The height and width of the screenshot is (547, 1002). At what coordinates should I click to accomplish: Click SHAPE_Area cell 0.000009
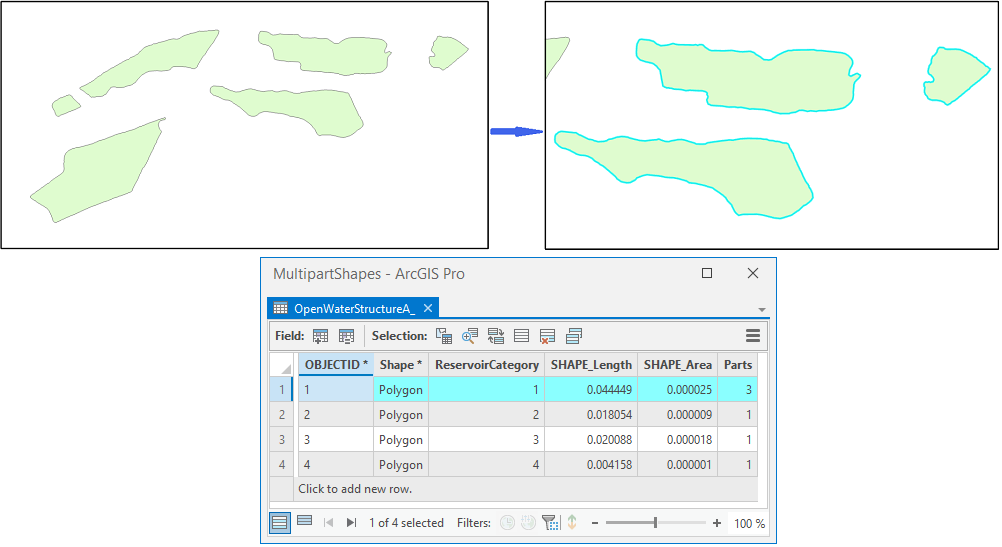[677, 414]
